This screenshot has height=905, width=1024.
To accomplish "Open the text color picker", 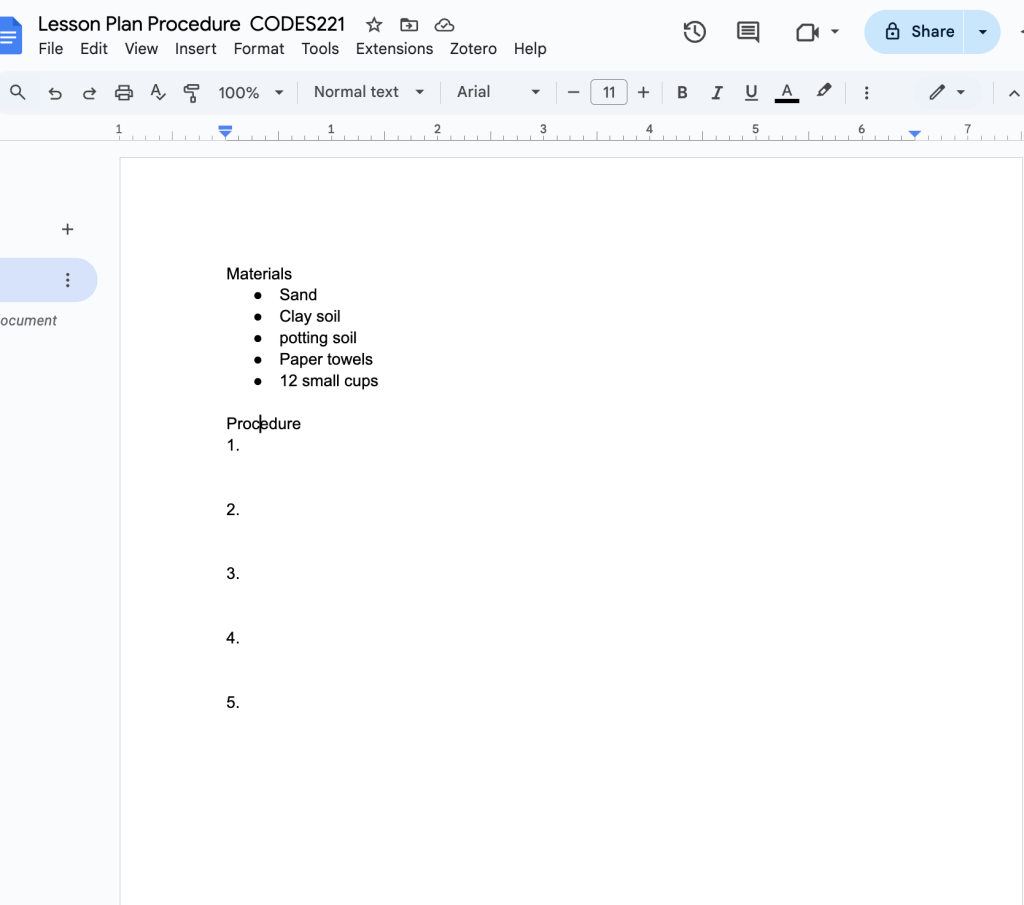I will [x=787, y=93].
